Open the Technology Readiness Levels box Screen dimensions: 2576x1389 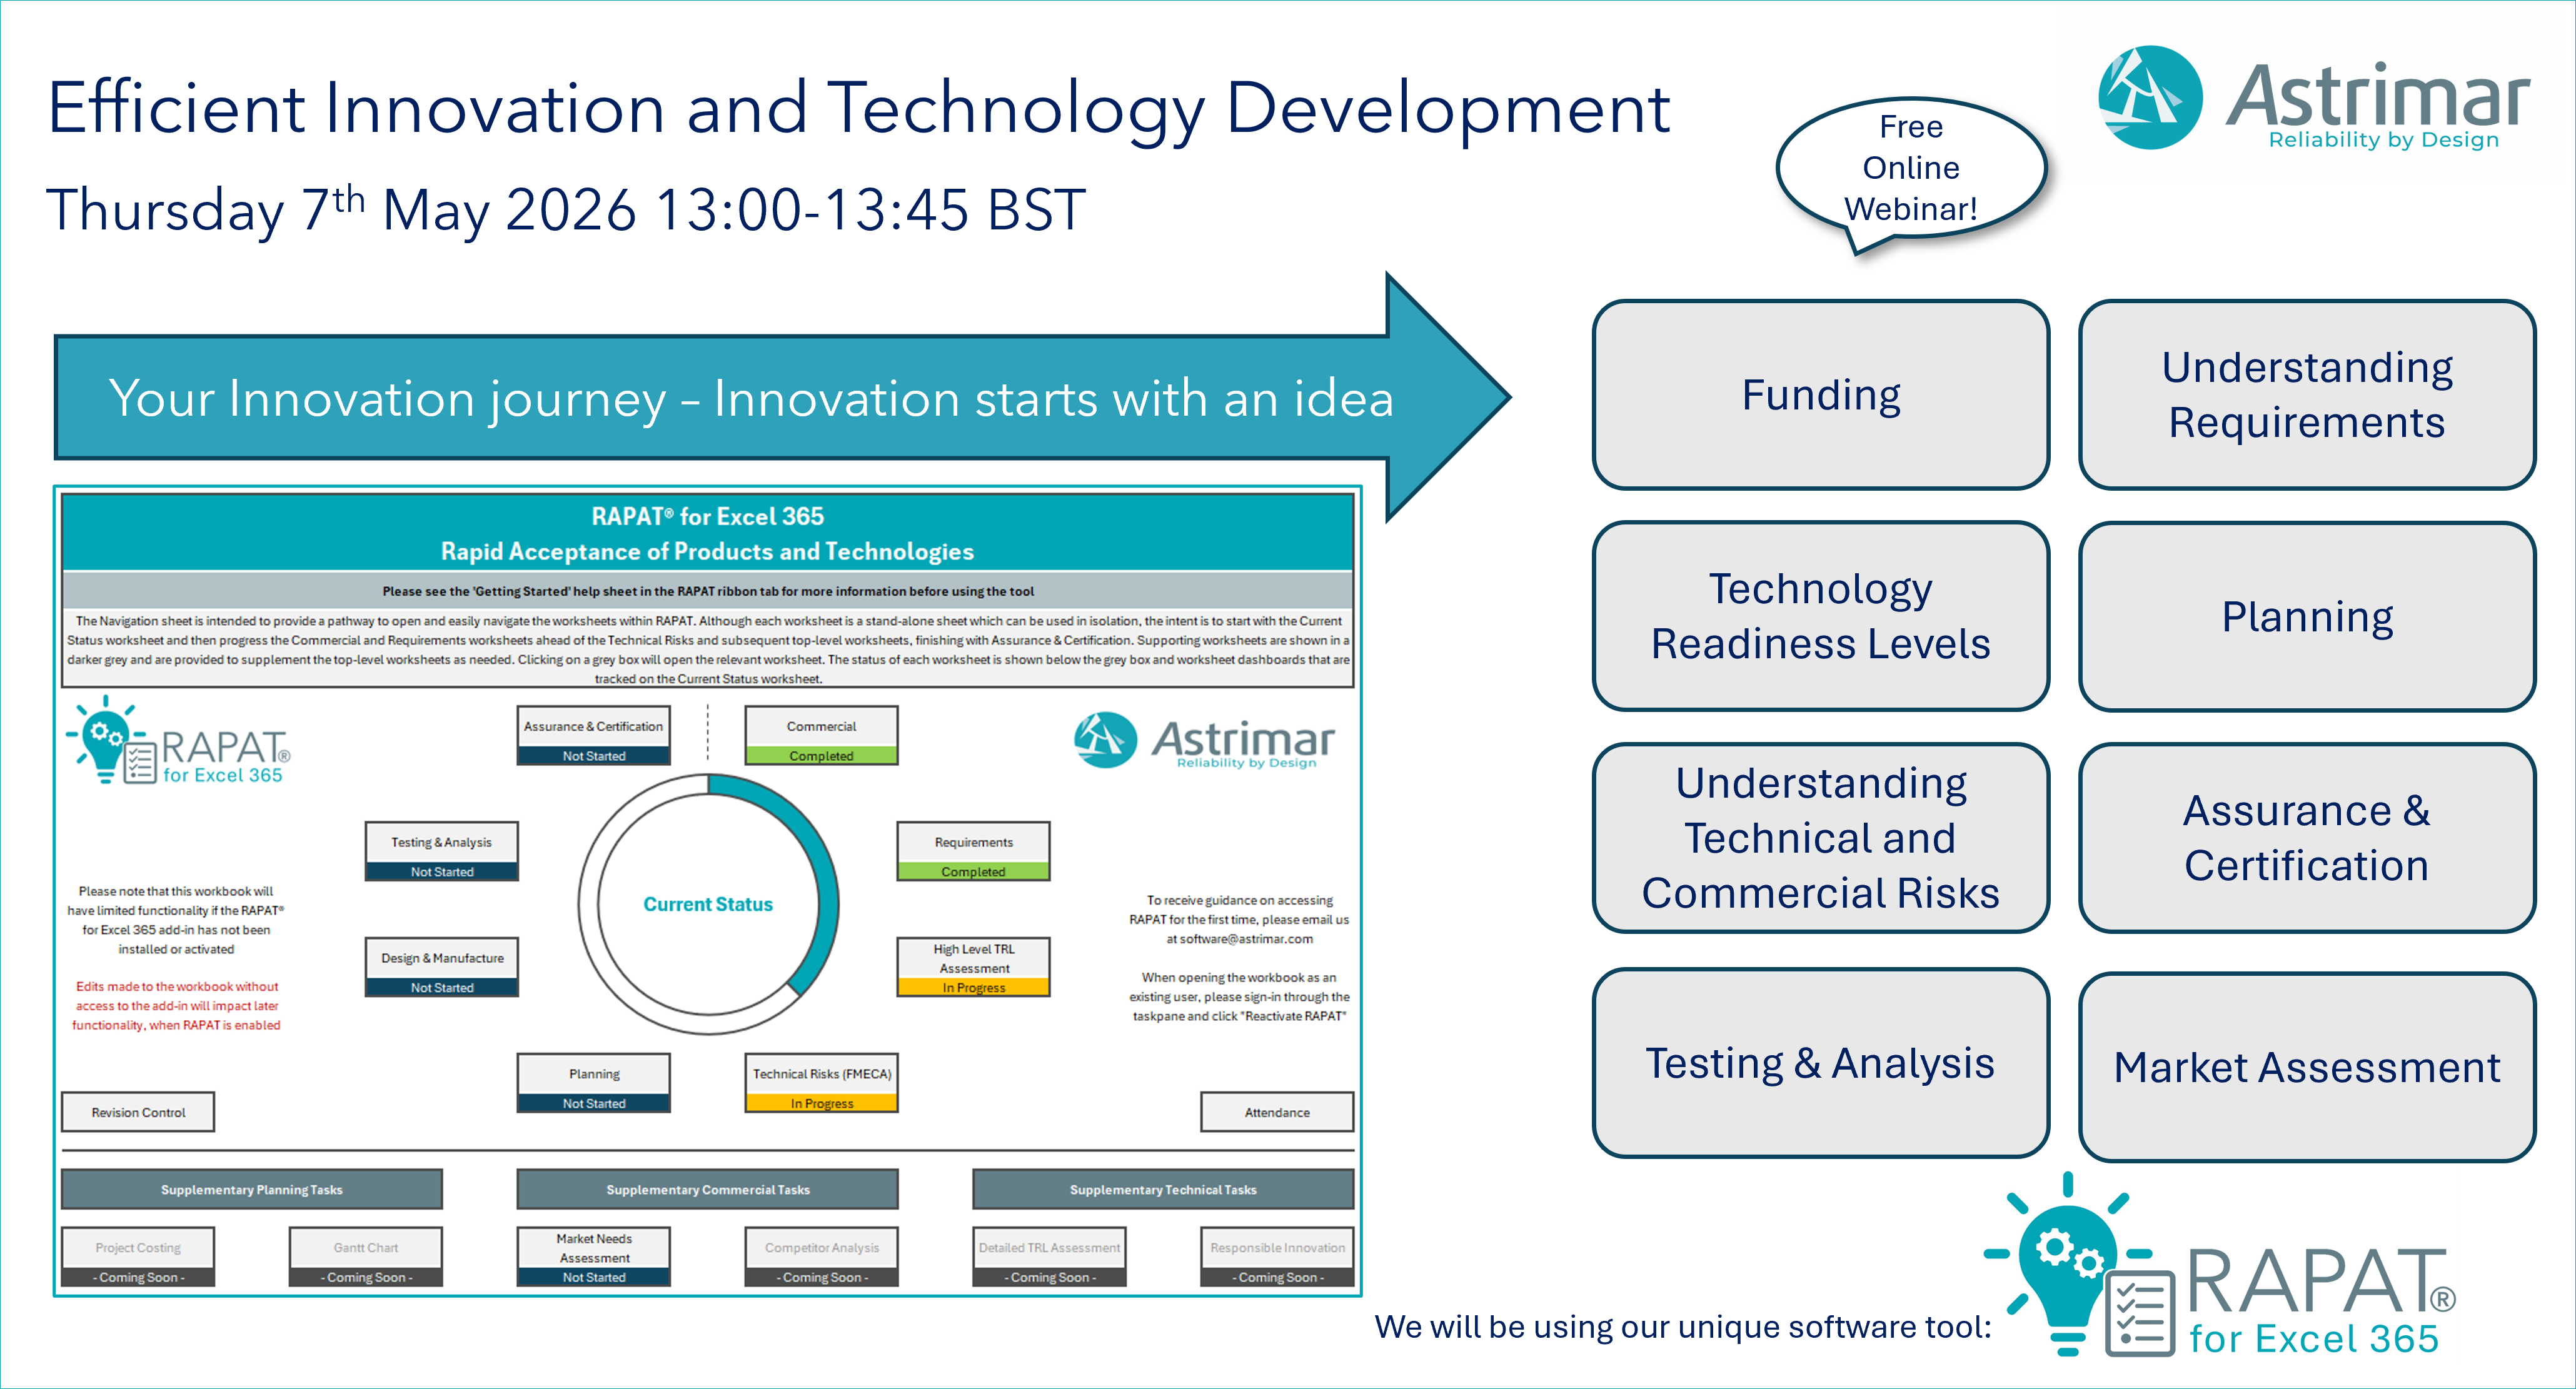click(x=1820, y=616)
